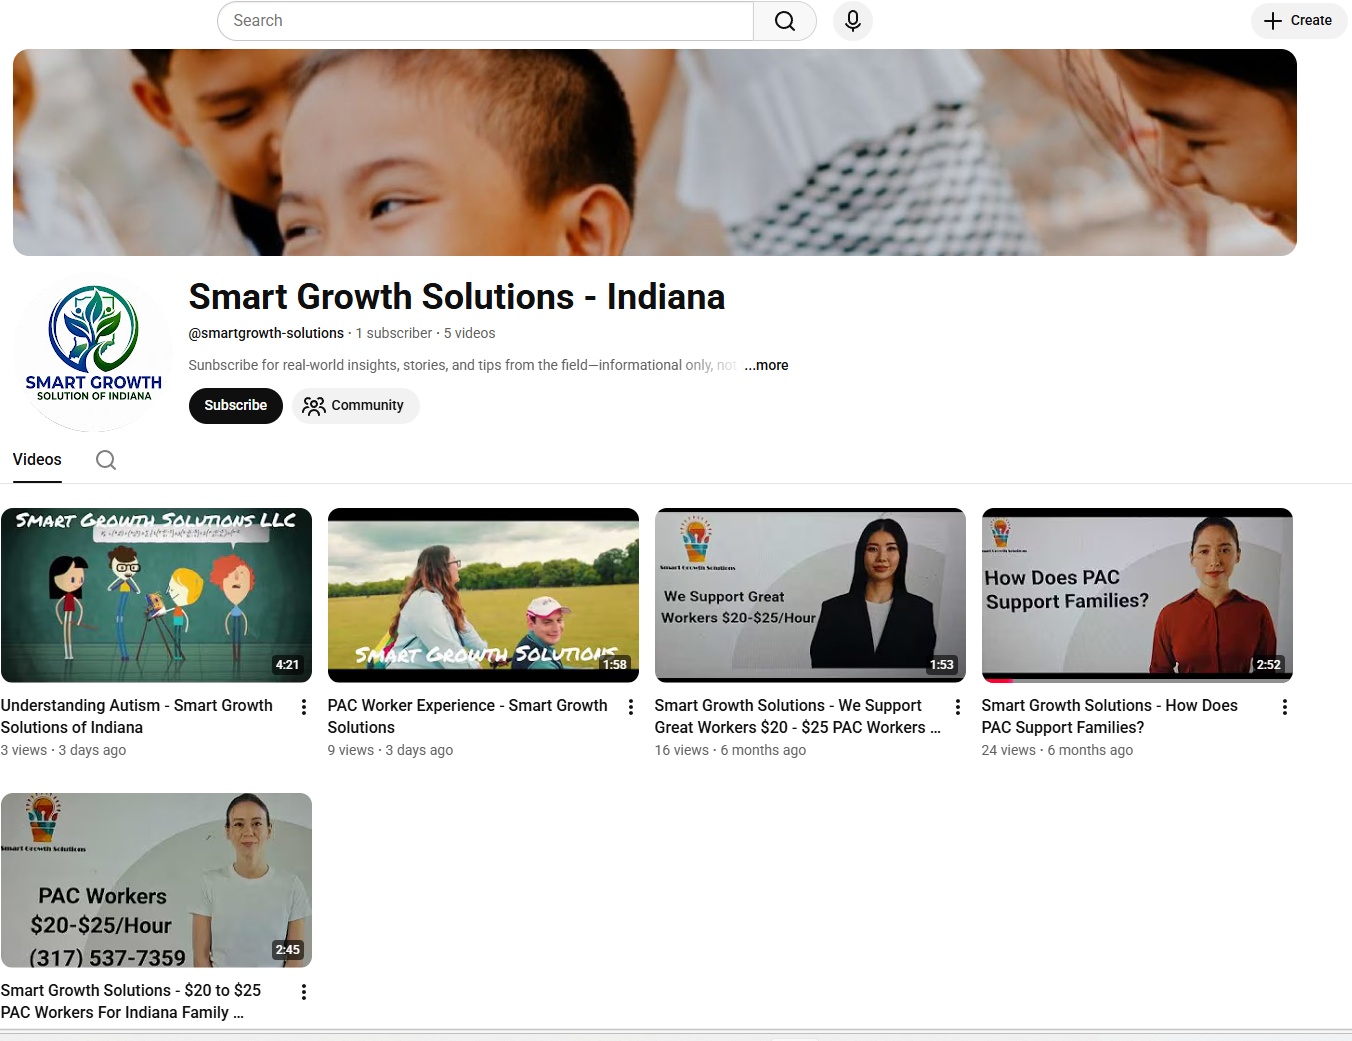Open options menu for PAC Worker Experience
The height and width of the screenshot is (1041, 1352).
click(631, 707)
